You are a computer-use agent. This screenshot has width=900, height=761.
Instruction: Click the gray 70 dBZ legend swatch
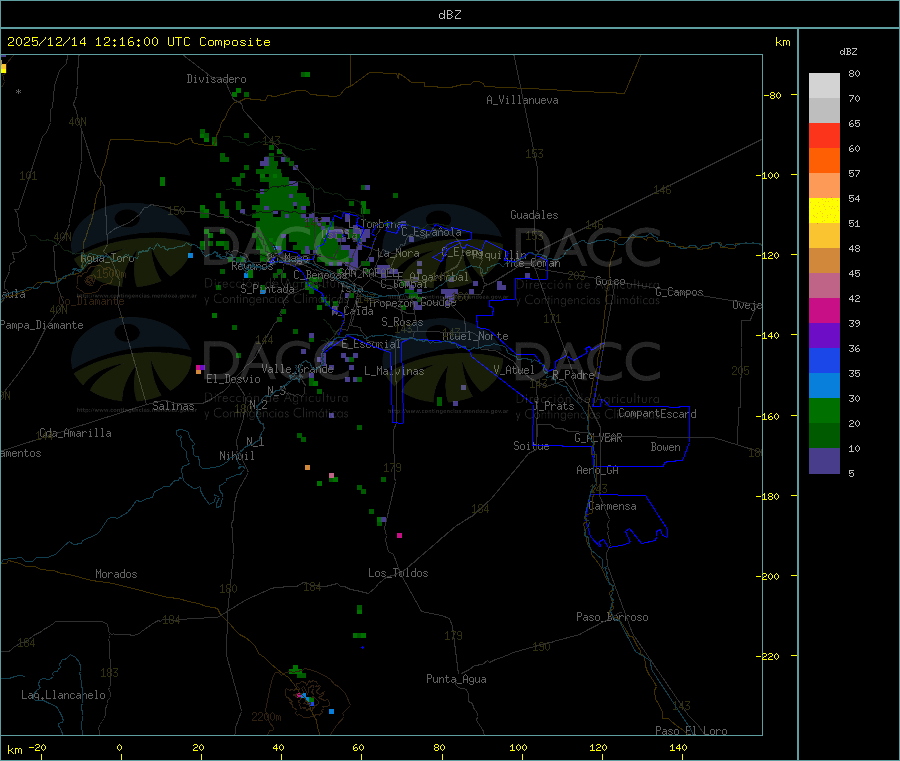[824, 110]
